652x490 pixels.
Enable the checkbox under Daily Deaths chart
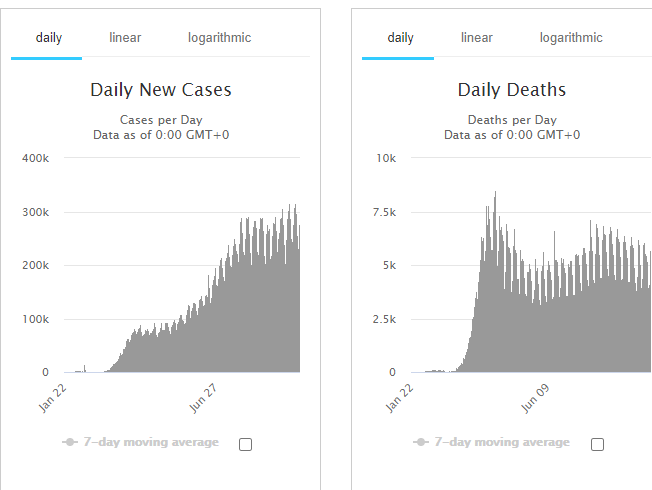[x=598, y=444]
